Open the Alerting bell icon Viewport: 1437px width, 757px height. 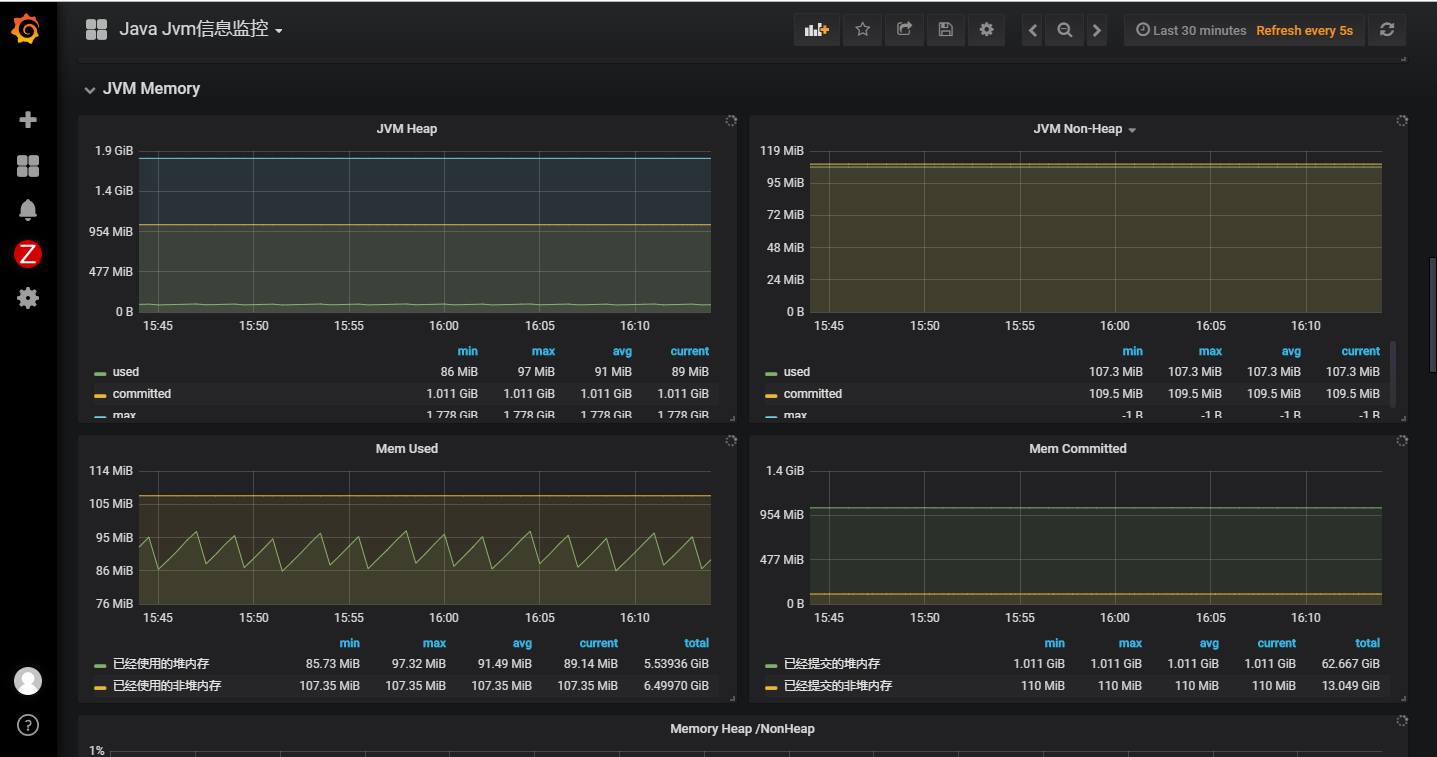28,209
